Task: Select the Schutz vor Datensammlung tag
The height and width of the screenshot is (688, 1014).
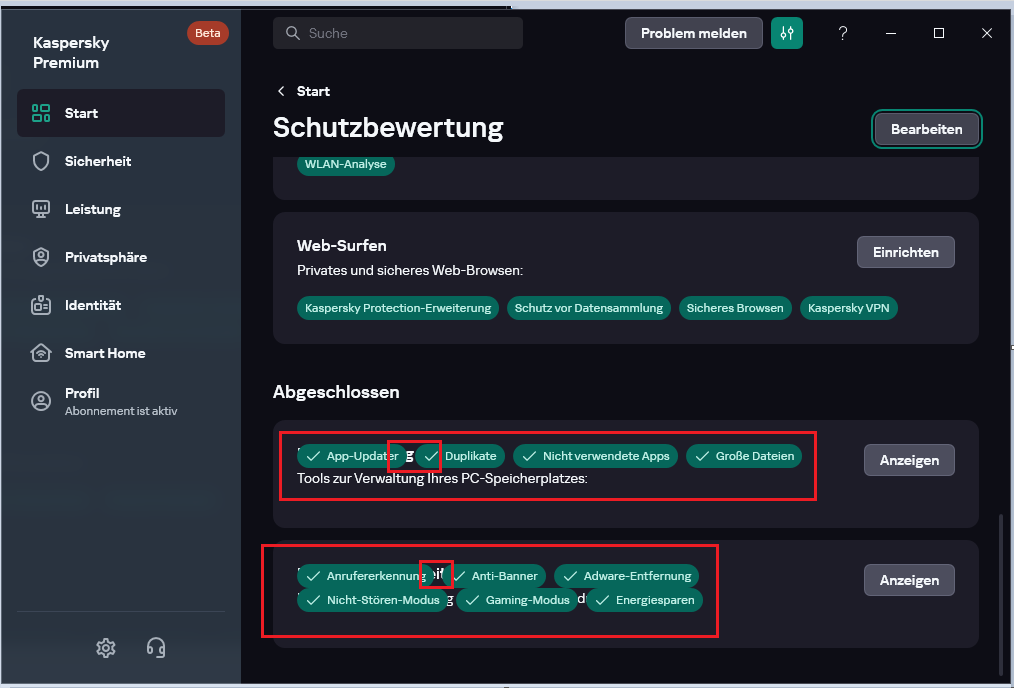Action: coord(588,308)
